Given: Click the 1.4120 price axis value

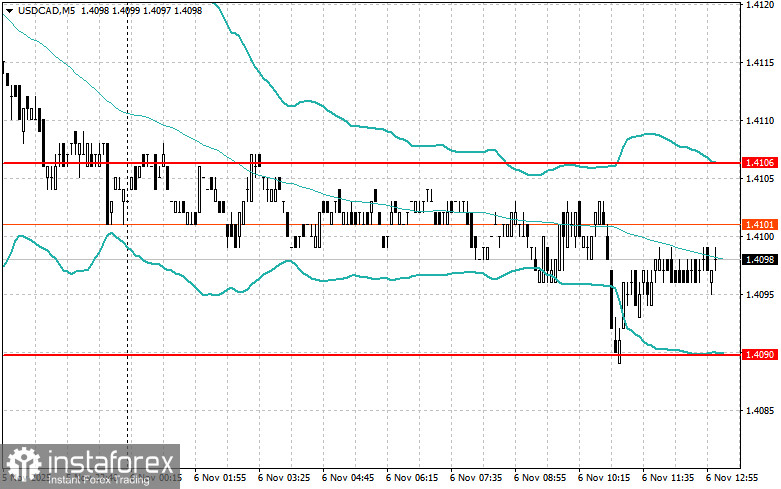Looking at the screenshot, I should (x=760, y=5).
